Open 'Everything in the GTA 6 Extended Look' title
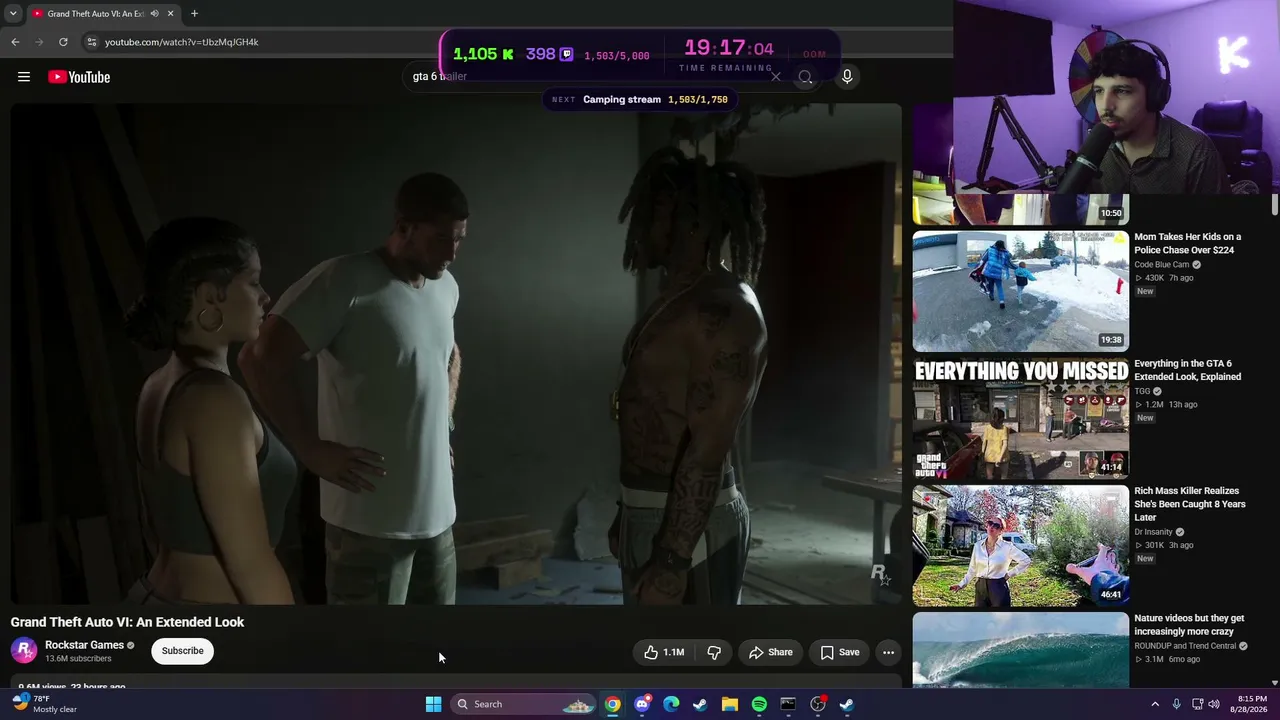 point(1187,370)
